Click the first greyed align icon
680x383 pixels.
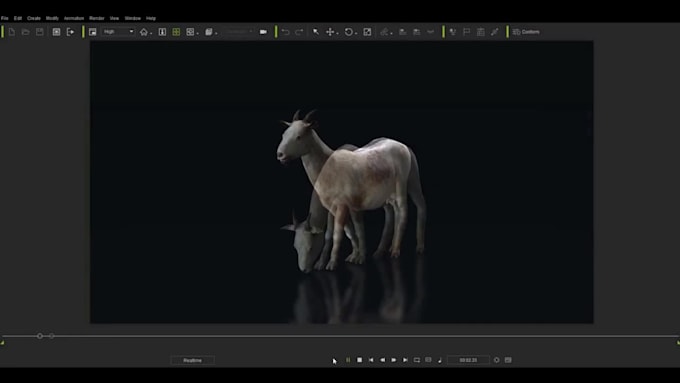pyautogui.click(x=402, y=32)
